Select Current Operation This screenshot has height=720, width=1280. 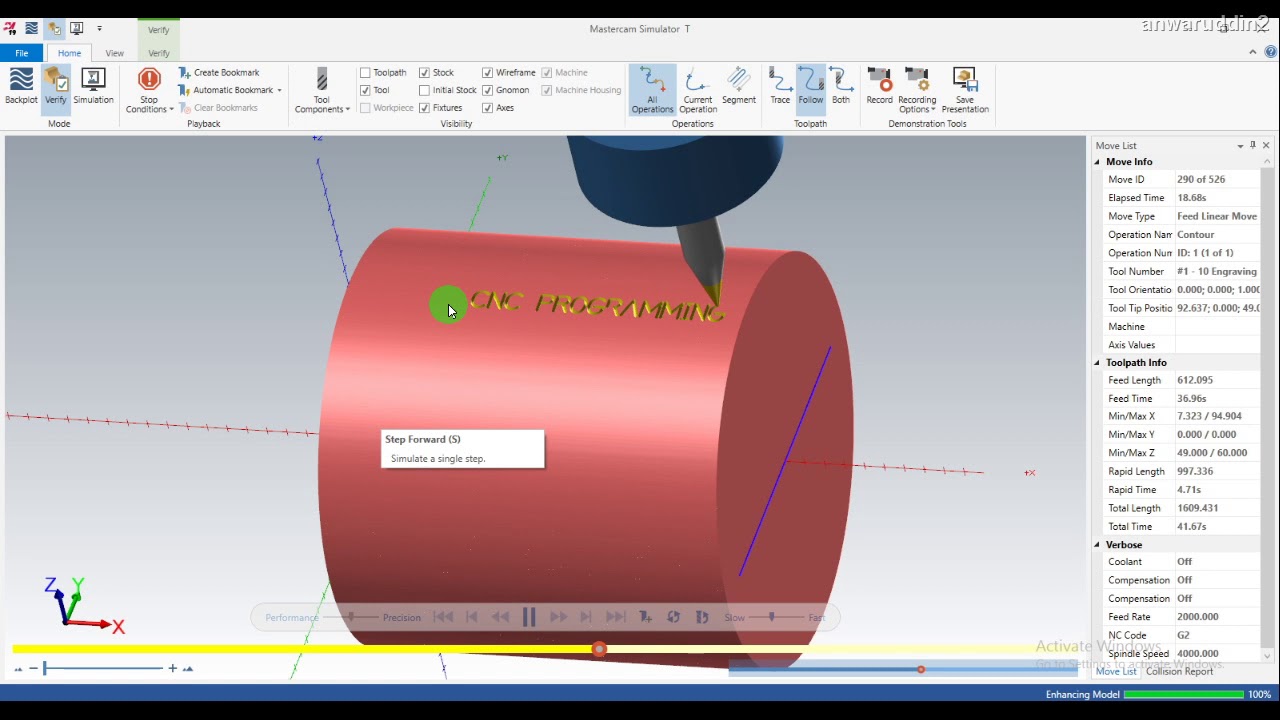point(697,90)
